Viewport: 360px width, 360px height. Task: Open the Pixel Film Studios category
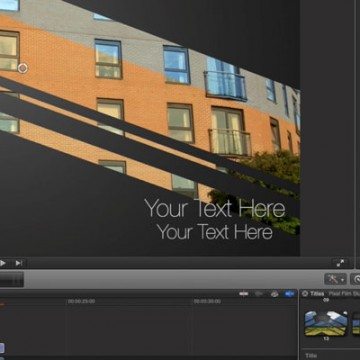(x=344, y=294)
